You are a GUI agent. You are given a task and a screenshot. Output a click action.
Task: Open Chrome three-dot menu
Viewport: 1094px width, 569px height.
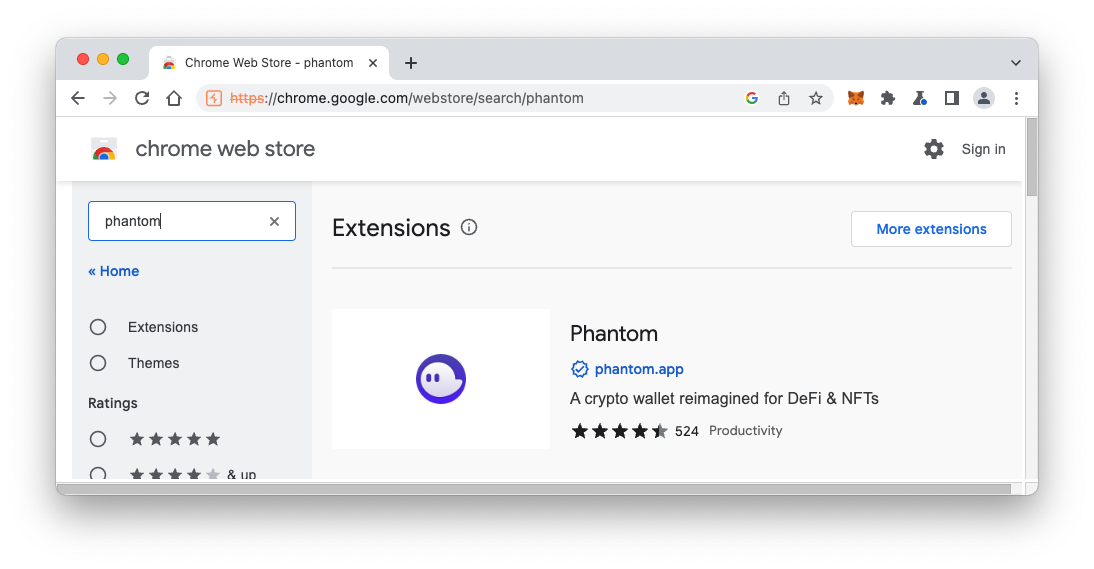(x=1016, y=98)
